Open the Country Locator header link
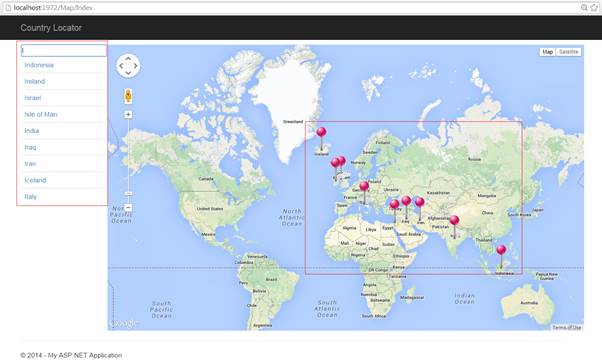 (51, 28)
